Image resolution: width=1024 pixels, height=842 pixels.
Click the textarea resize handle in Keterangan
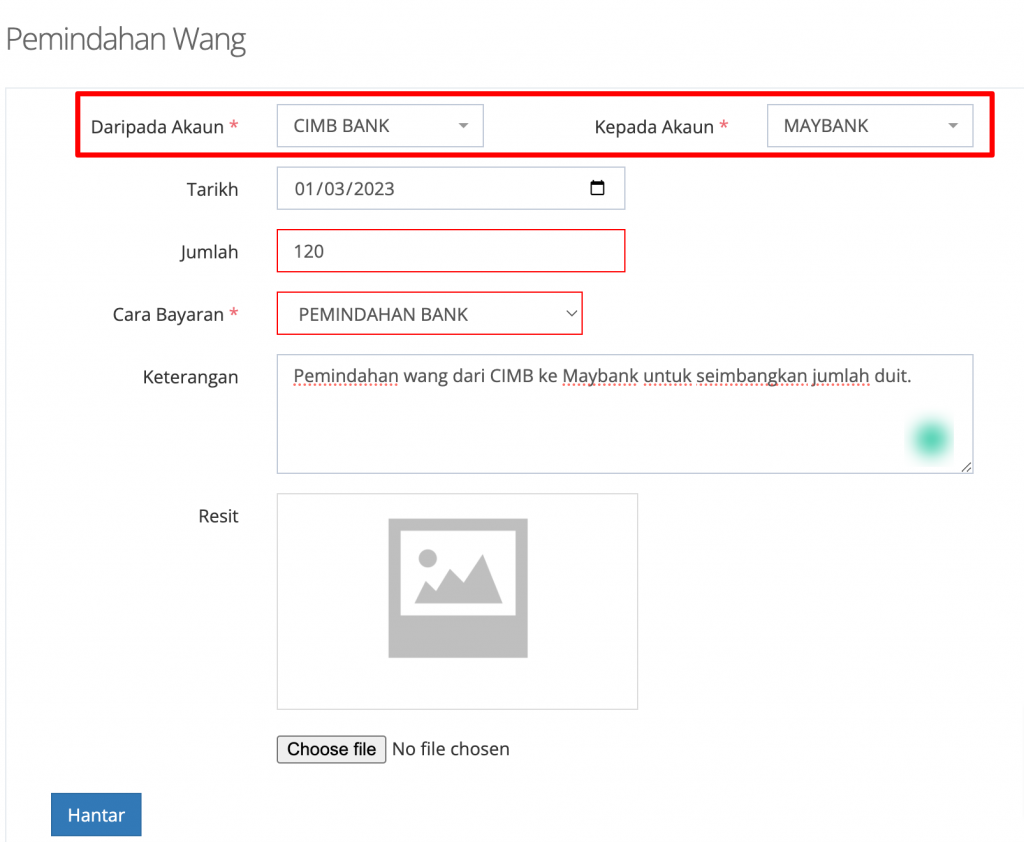(x=966, y=466)
